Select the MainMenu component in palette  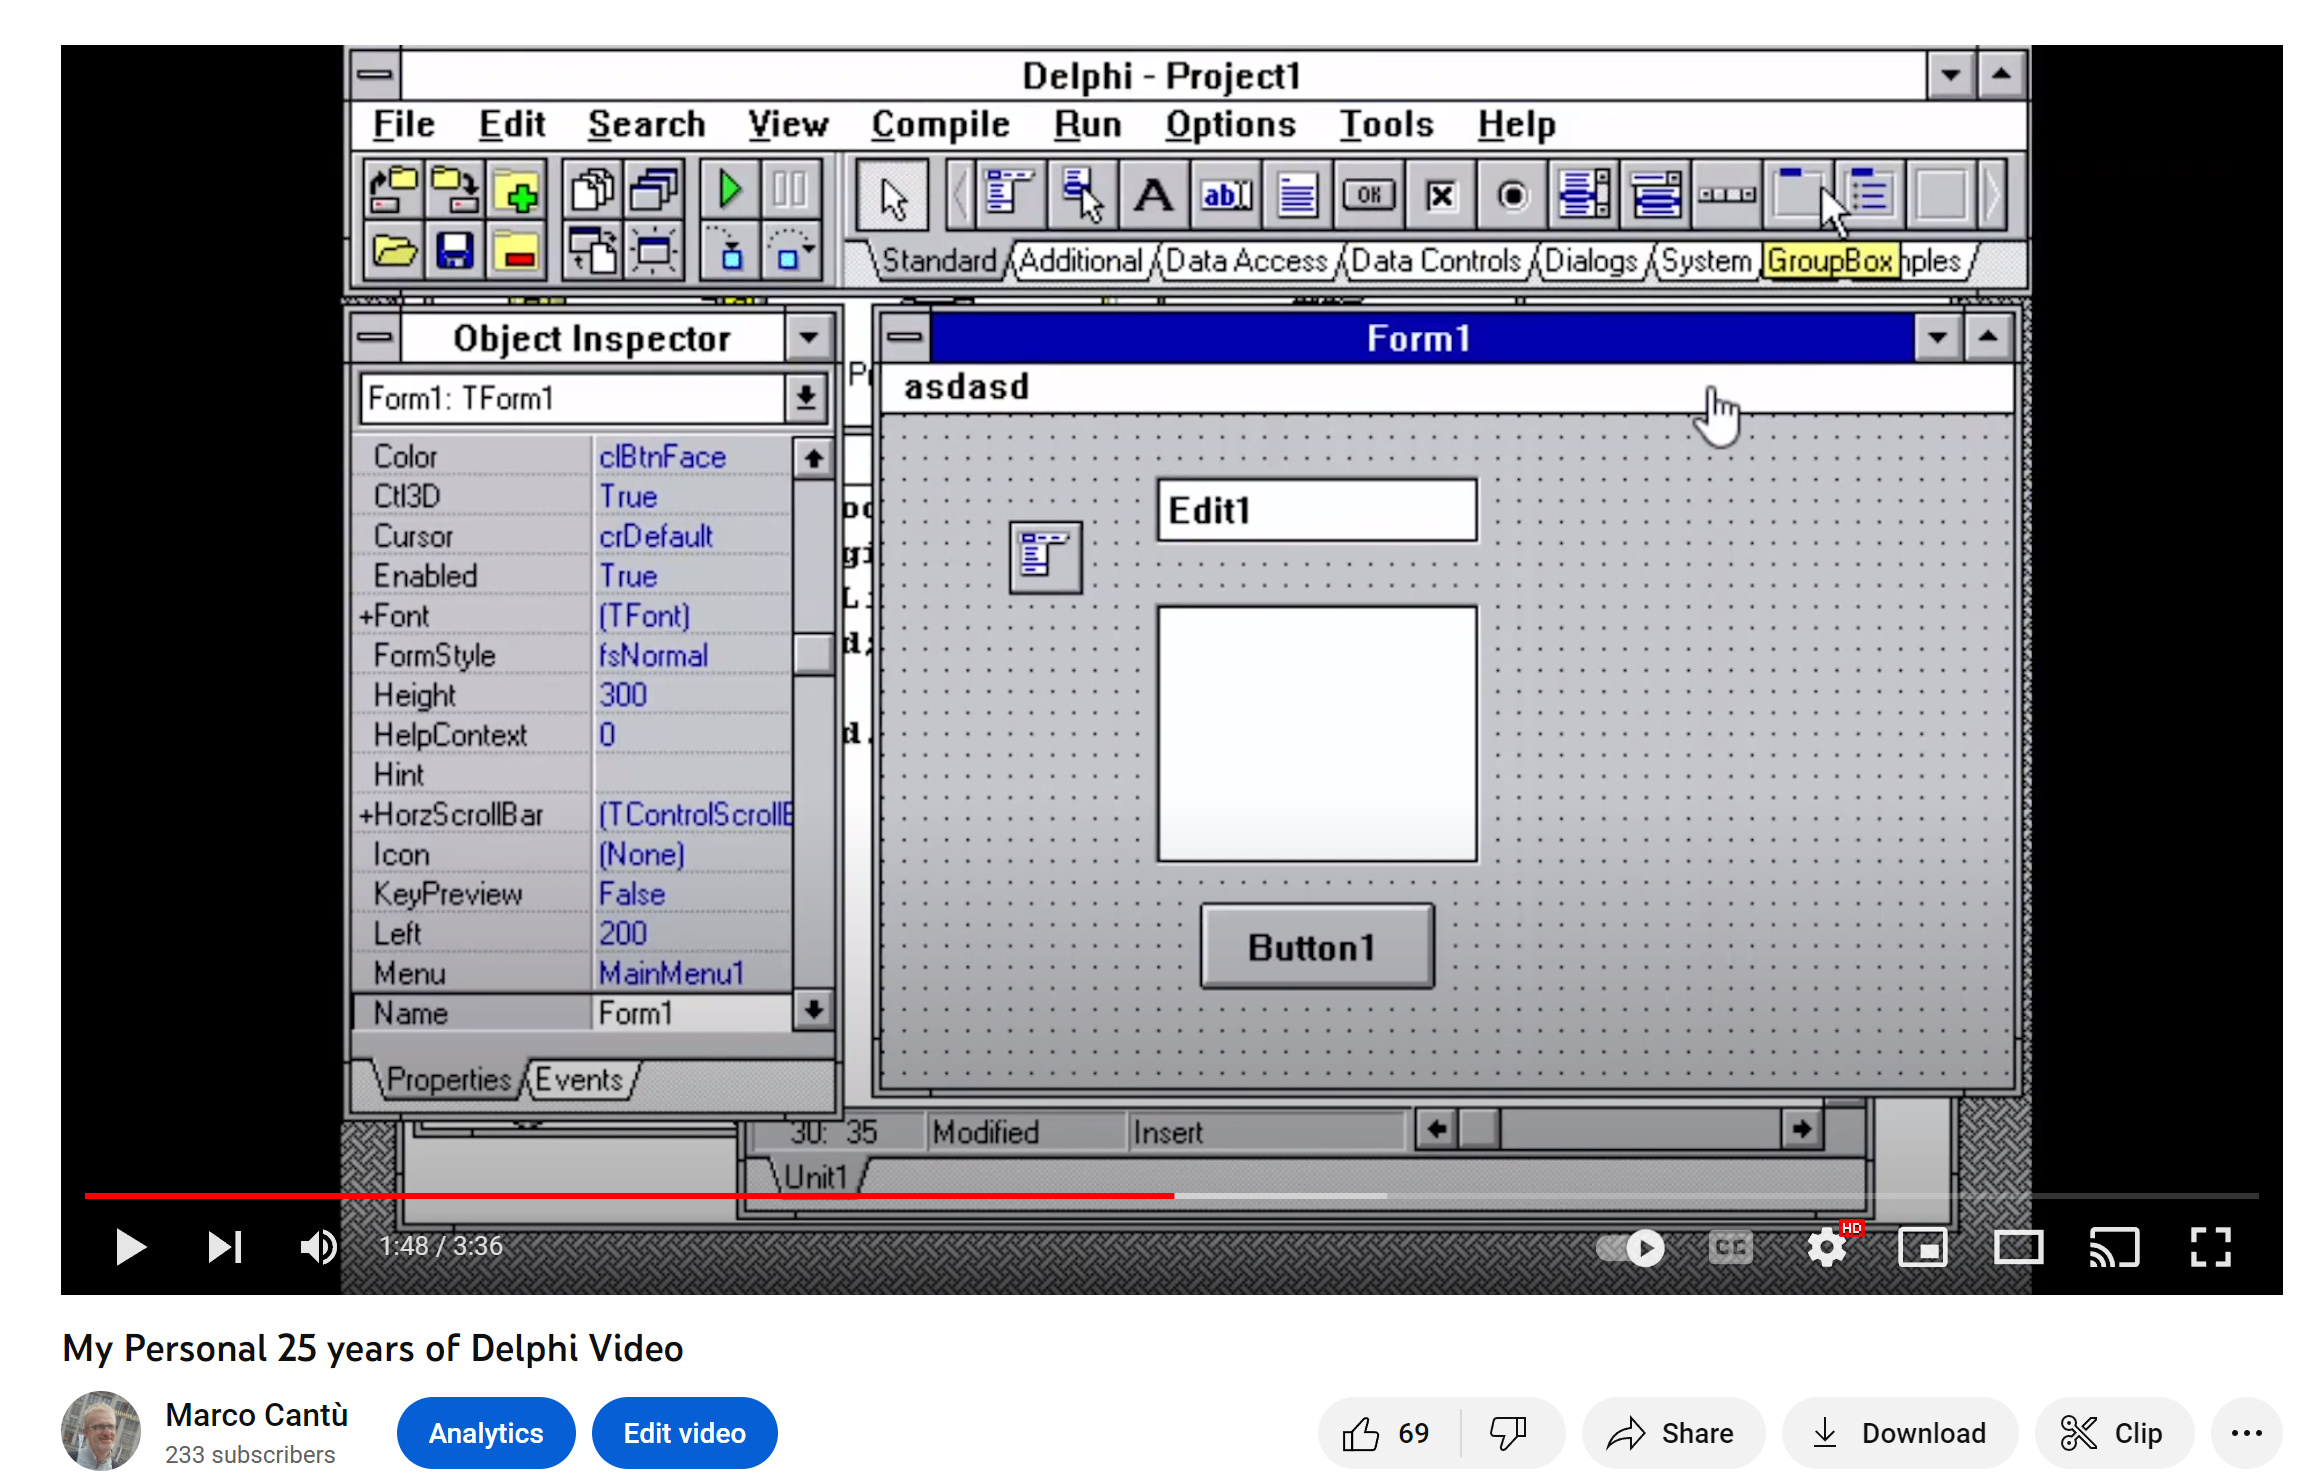coord(1009,194)
